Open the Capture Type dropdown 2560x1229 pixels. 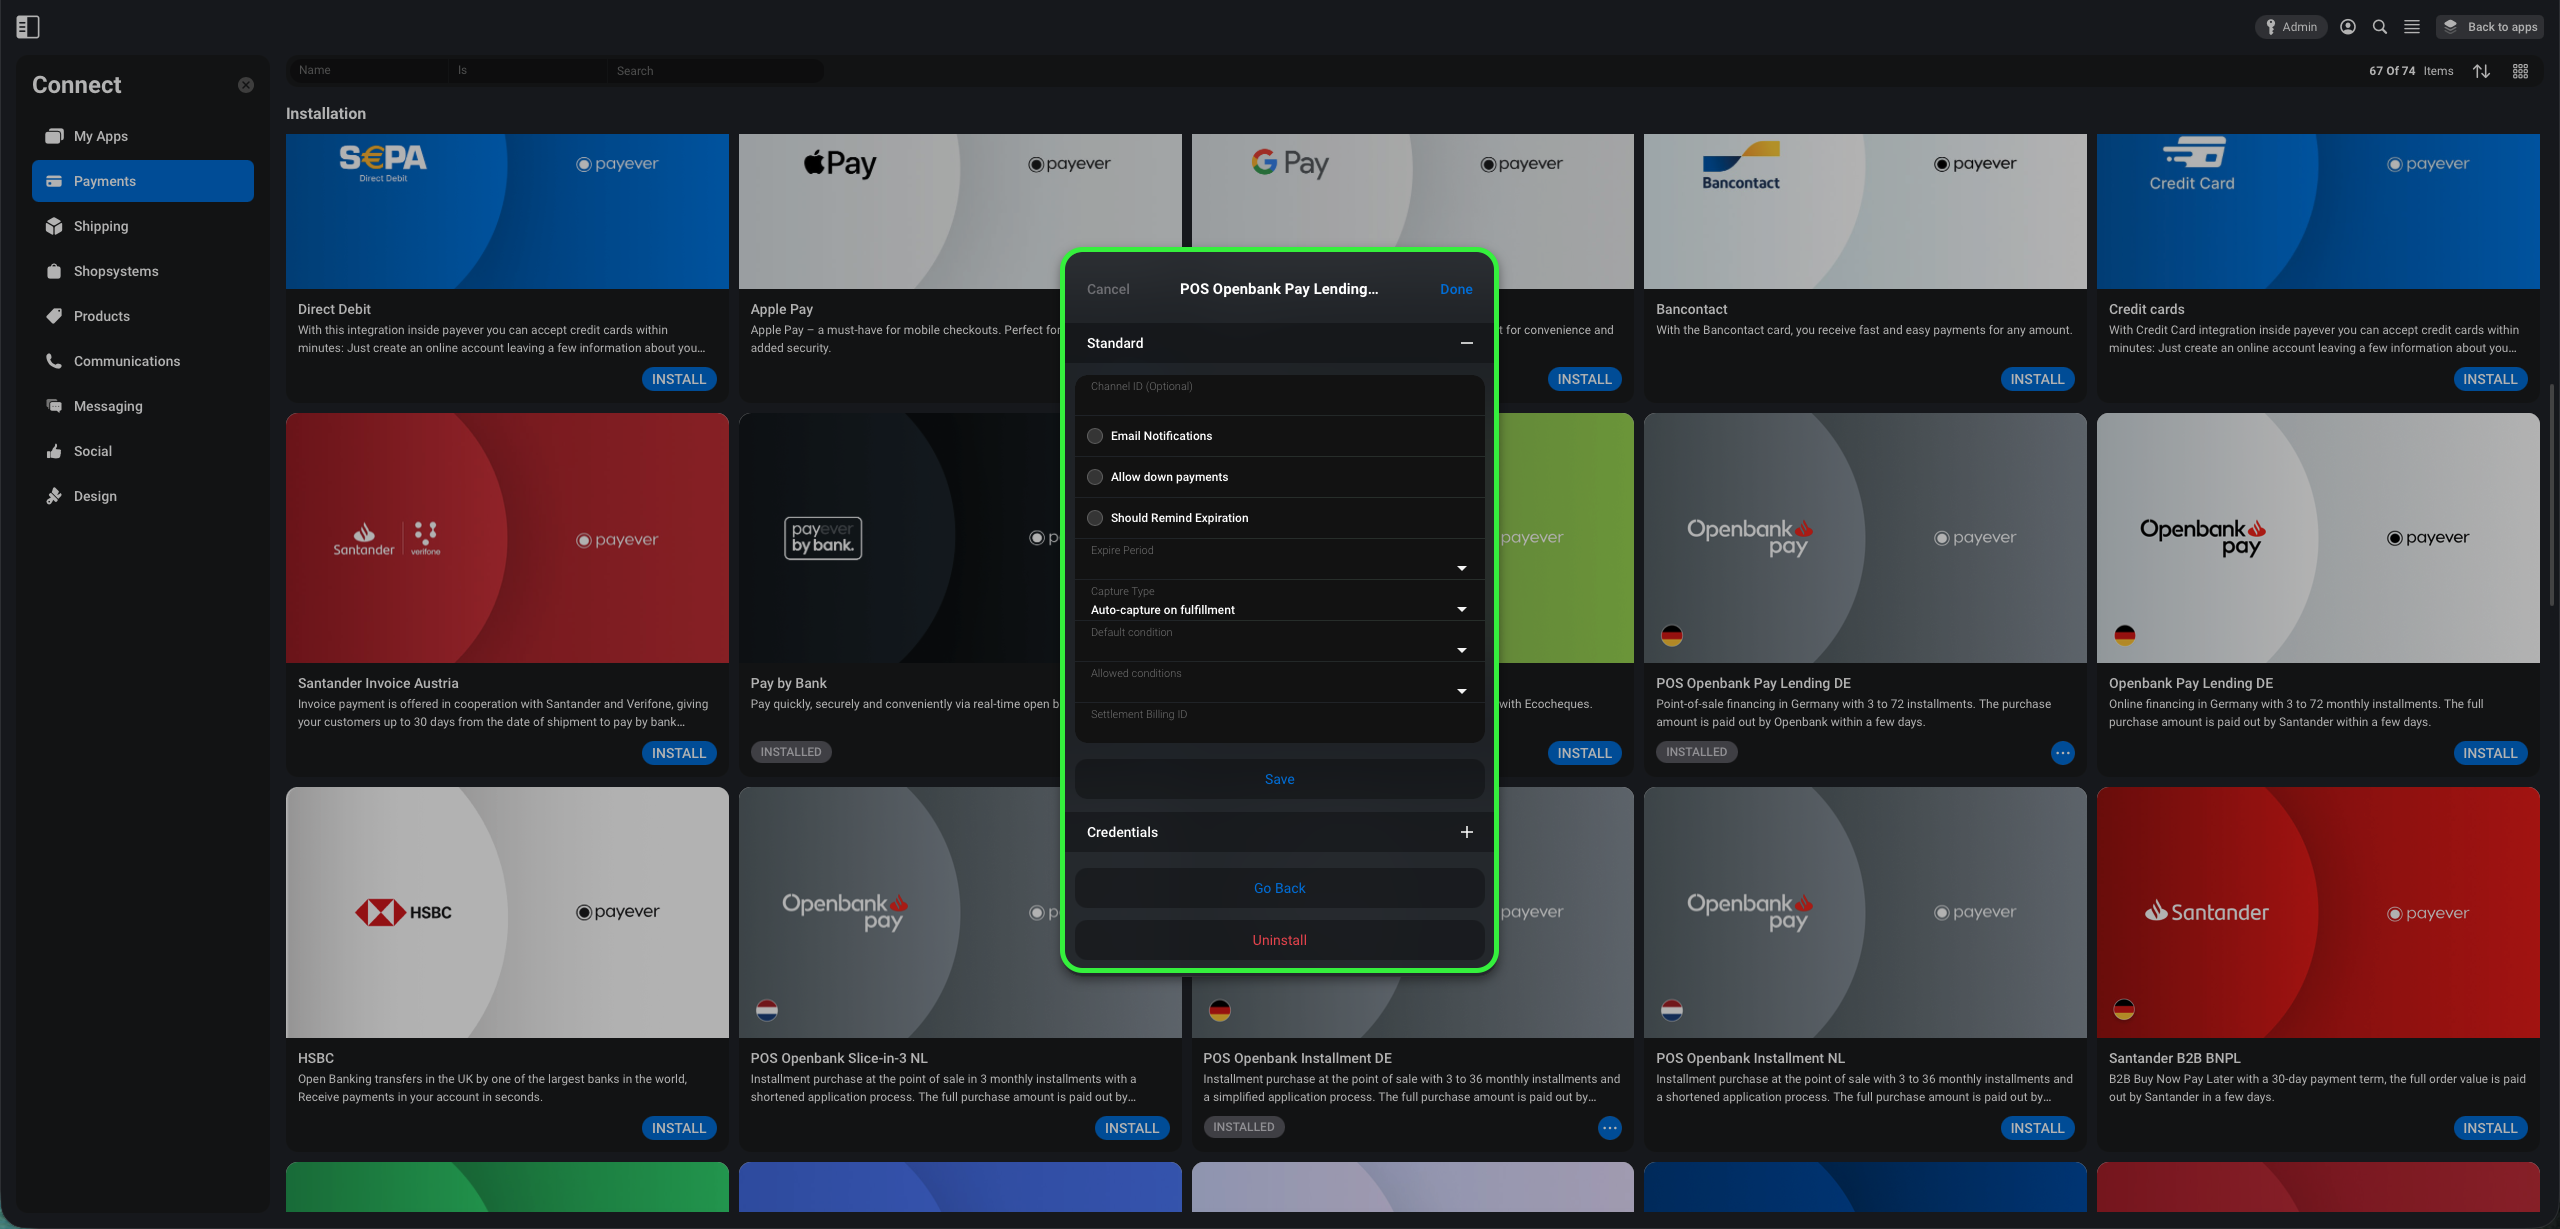pos(1280,601)
